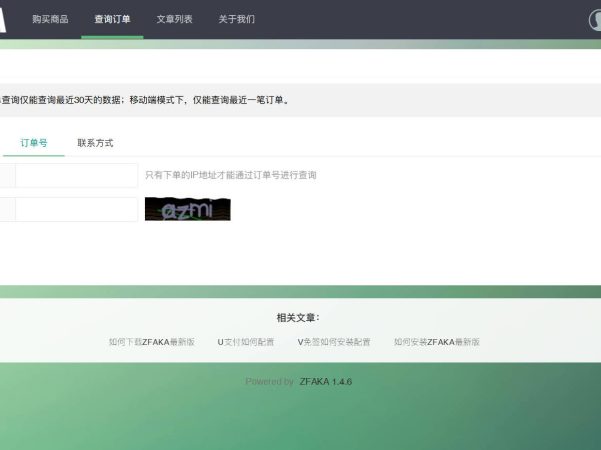The width and height of the screenshot is (601, 450).
Task: Click the ZFAKA 1.4.6 footer link
Action: 326,382
